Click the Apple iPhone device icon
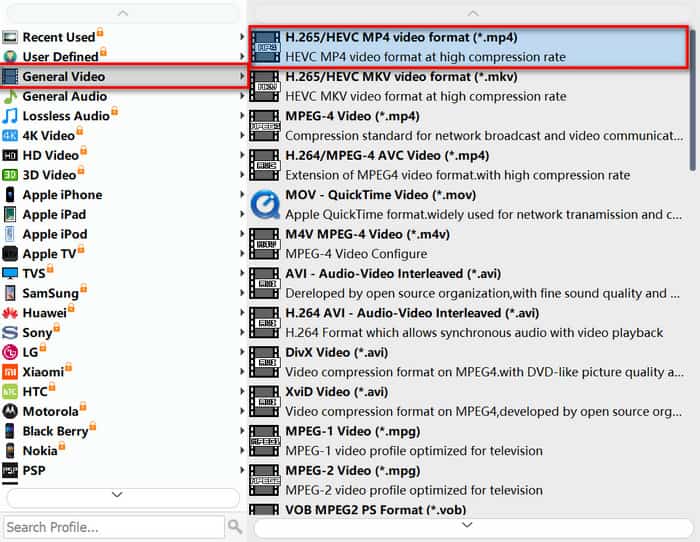This screenshot has height=542, width=700. [x=10, y=195]
